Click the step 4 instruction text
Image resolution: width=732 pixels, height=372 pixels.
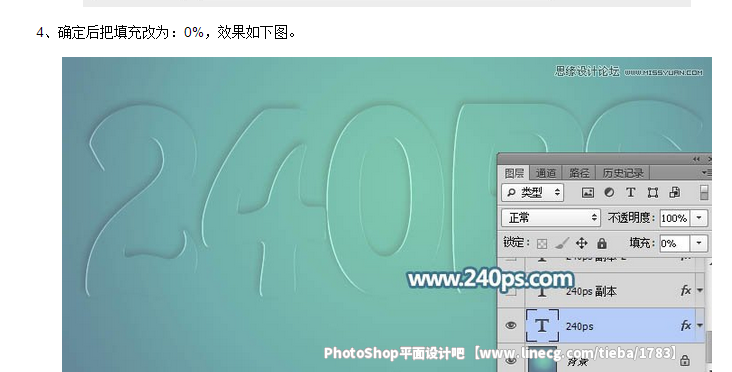tap(166, 33)
